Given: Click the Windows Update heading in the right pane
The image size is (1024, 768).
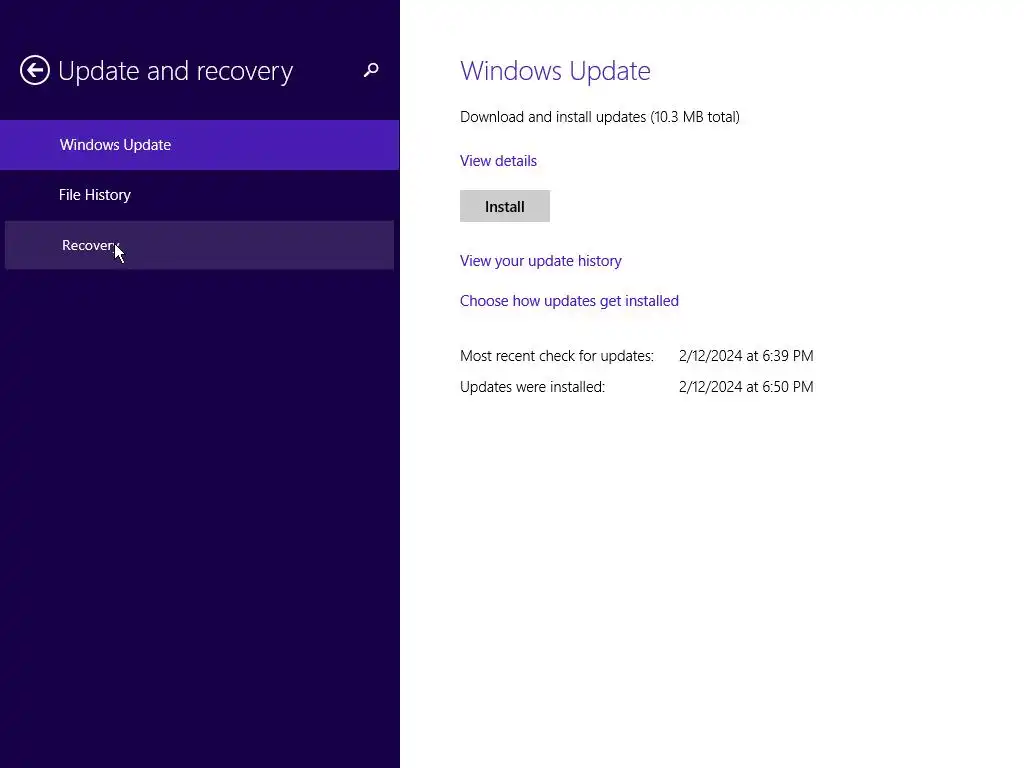Looking at the screenshot, I should click(x=555, y=71).
